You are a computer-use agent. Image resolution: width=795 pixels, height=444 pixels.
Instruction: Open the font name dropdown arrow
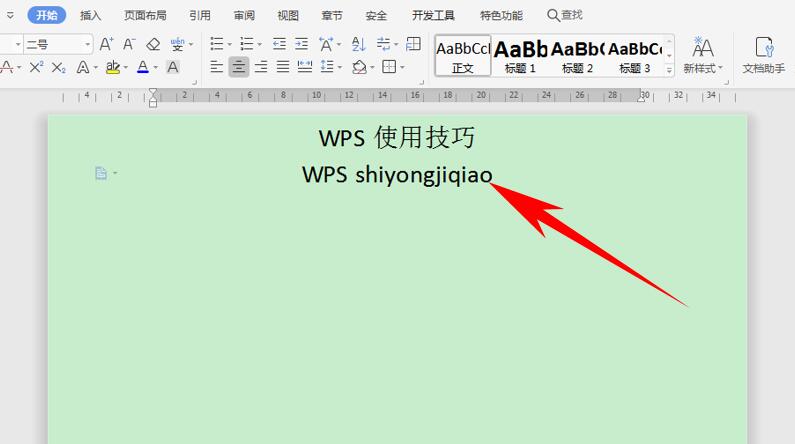(x=18, y=45)
